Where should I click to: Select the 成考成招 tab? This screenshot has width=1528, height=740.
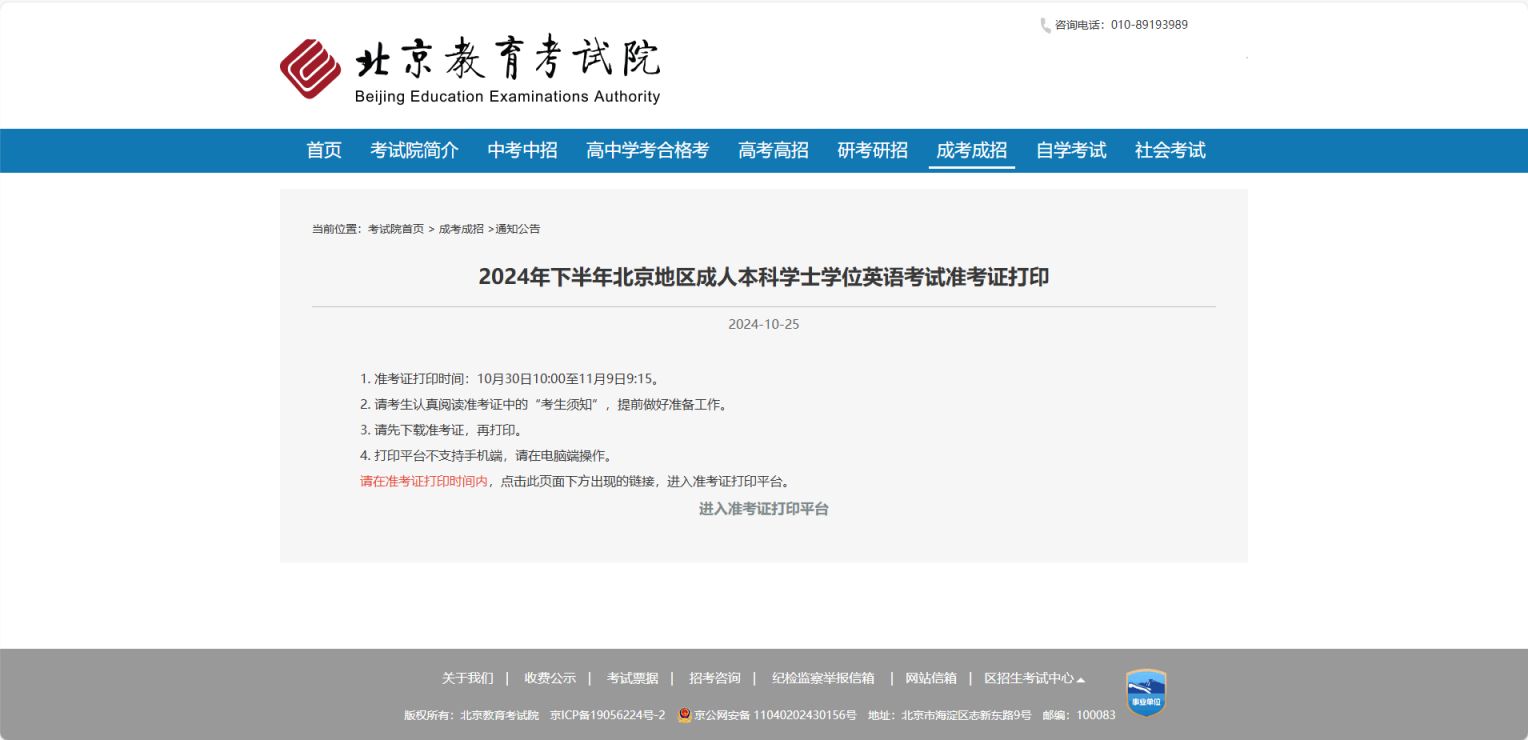pyautogui.click(x=971, y=150)
